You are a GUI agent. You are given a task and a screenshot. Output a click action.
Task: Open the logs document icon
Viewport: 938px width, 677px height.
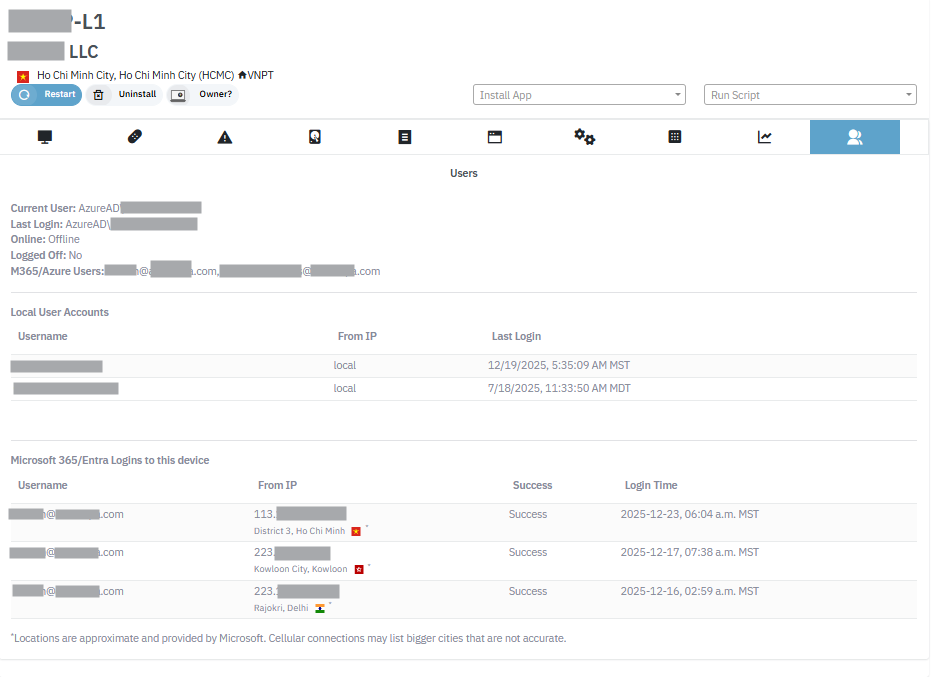click(x=405, y=137)
